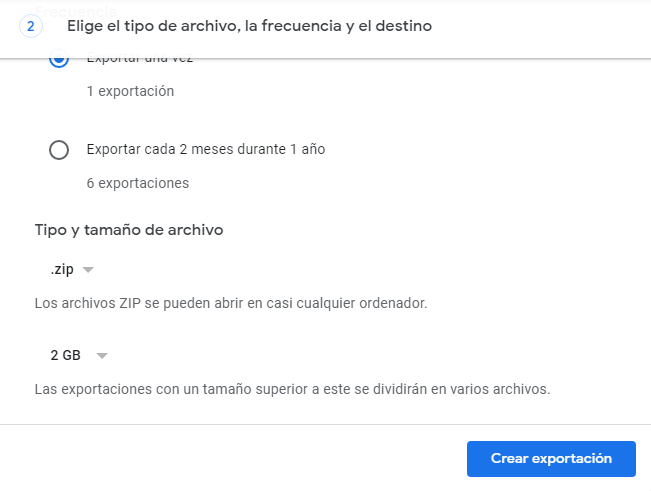Select 'Exportar cada 2 meses' radio button
Screen dimensions: 651x491
(59, 150)
